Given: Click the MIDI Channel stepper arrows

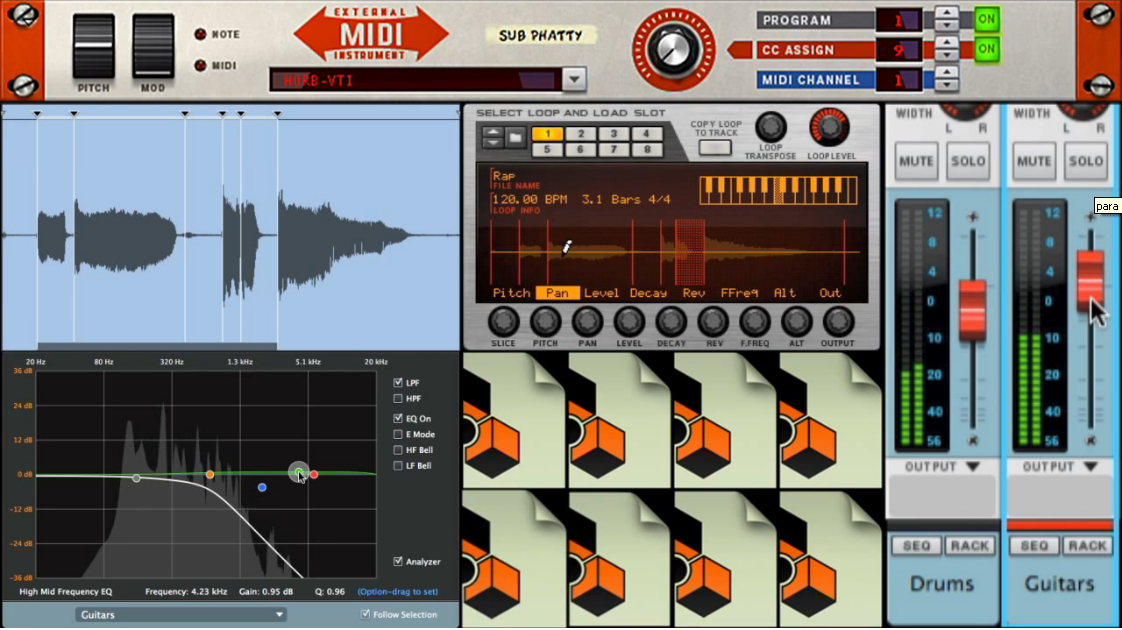Looking at the screenshot, I should pyautogui.click(x=947, y=79).
